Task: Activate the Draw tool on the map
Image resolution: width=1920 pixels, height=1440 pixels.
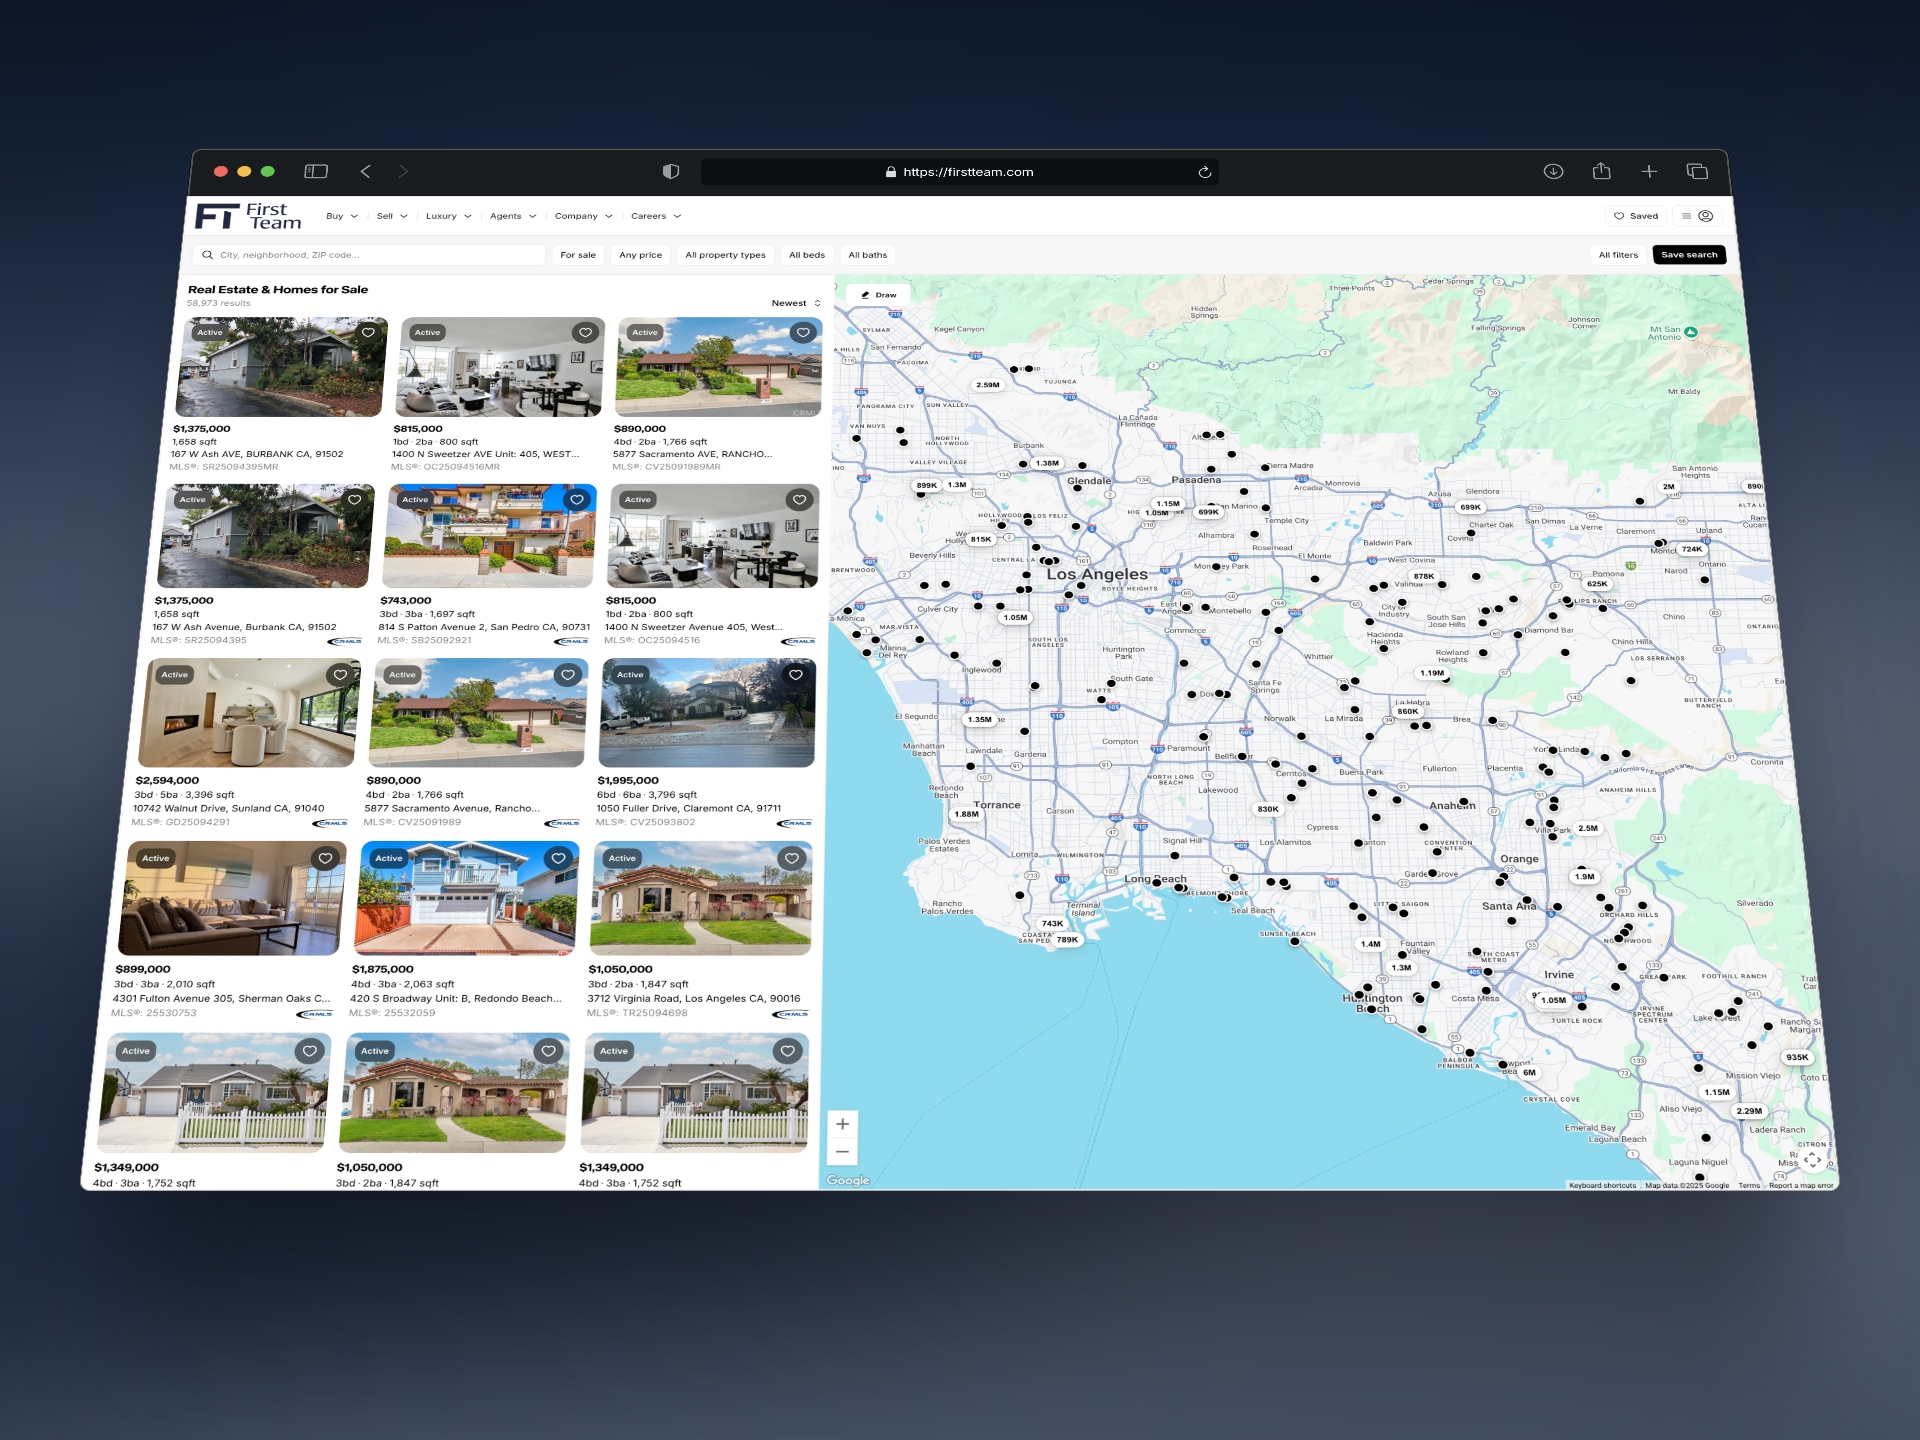Action: pyautogui.click(x=878, y=295)
